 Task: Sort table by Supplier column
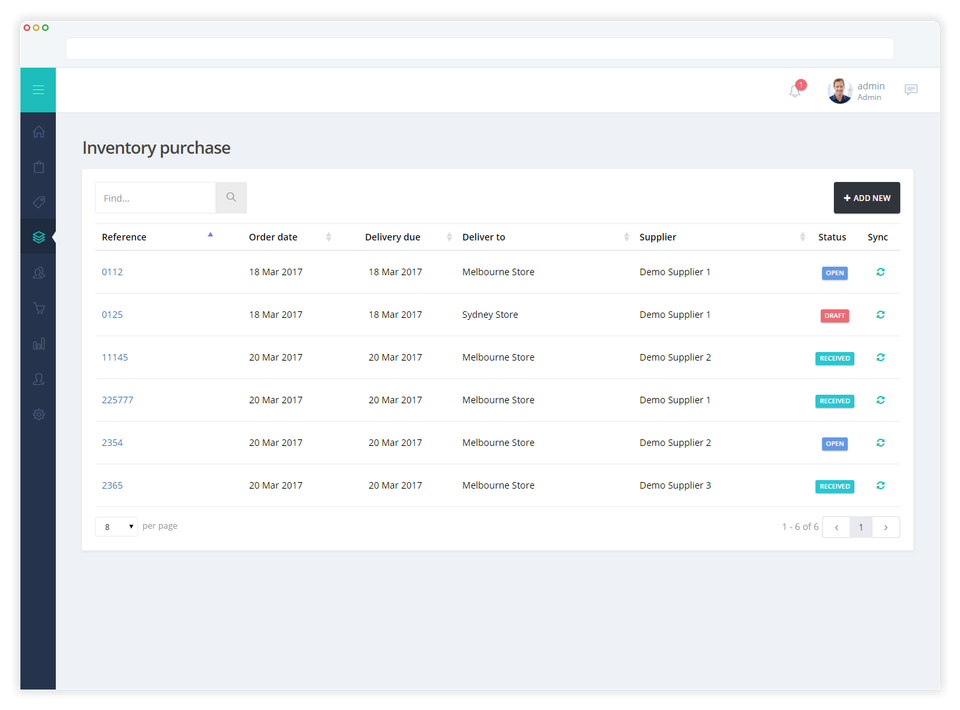click(x=658, y=237)
